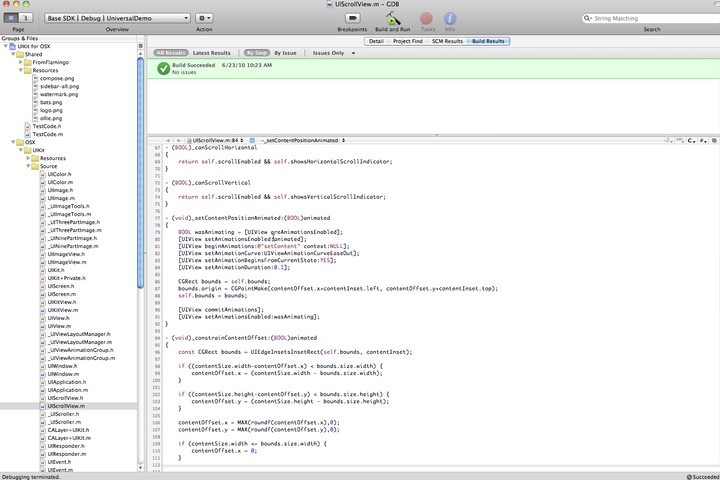Click the Tasks stop icon
This screenshot has height=480, width=720.
coord(427,18)
